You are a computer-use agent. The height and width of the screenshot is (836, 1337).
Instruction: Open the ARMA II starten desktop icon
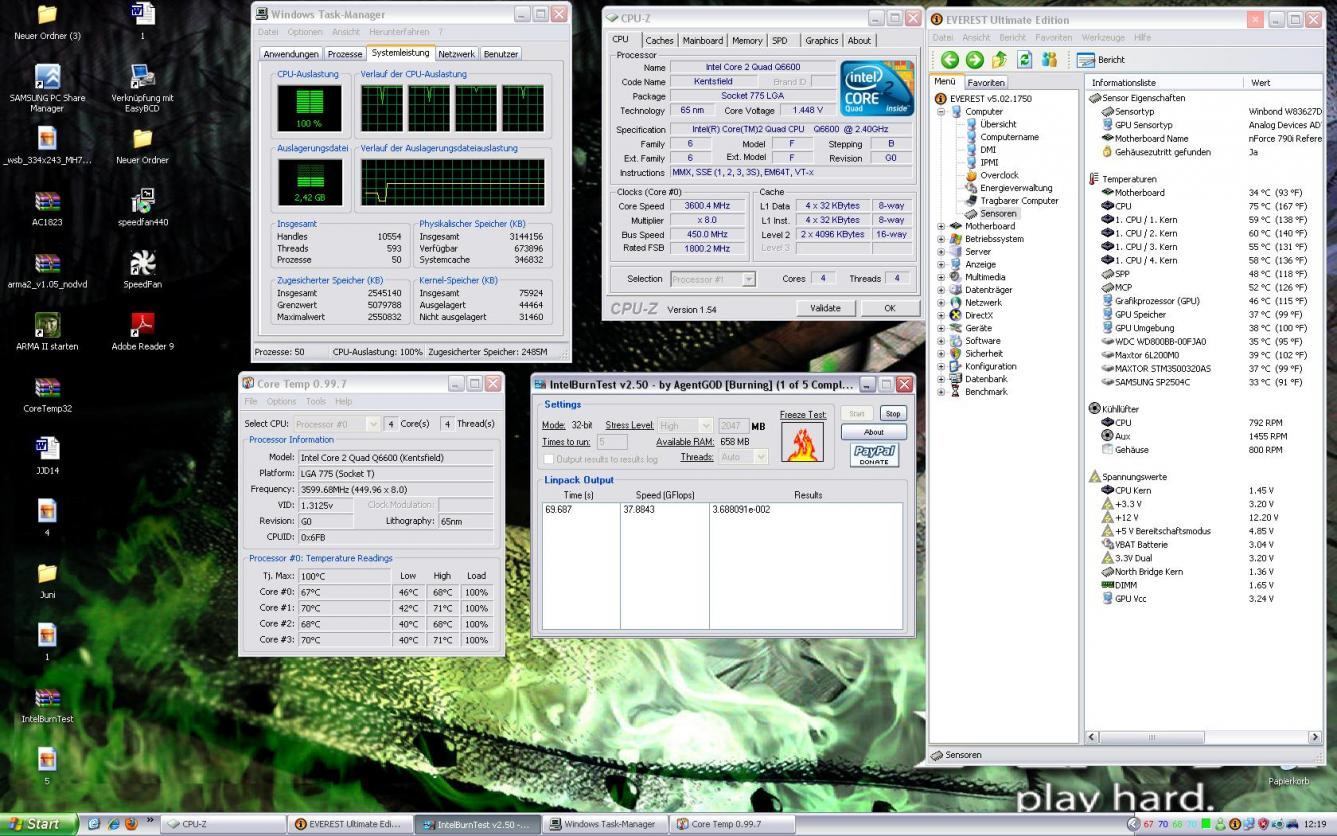pyautogui.click(x=47, y=332)
